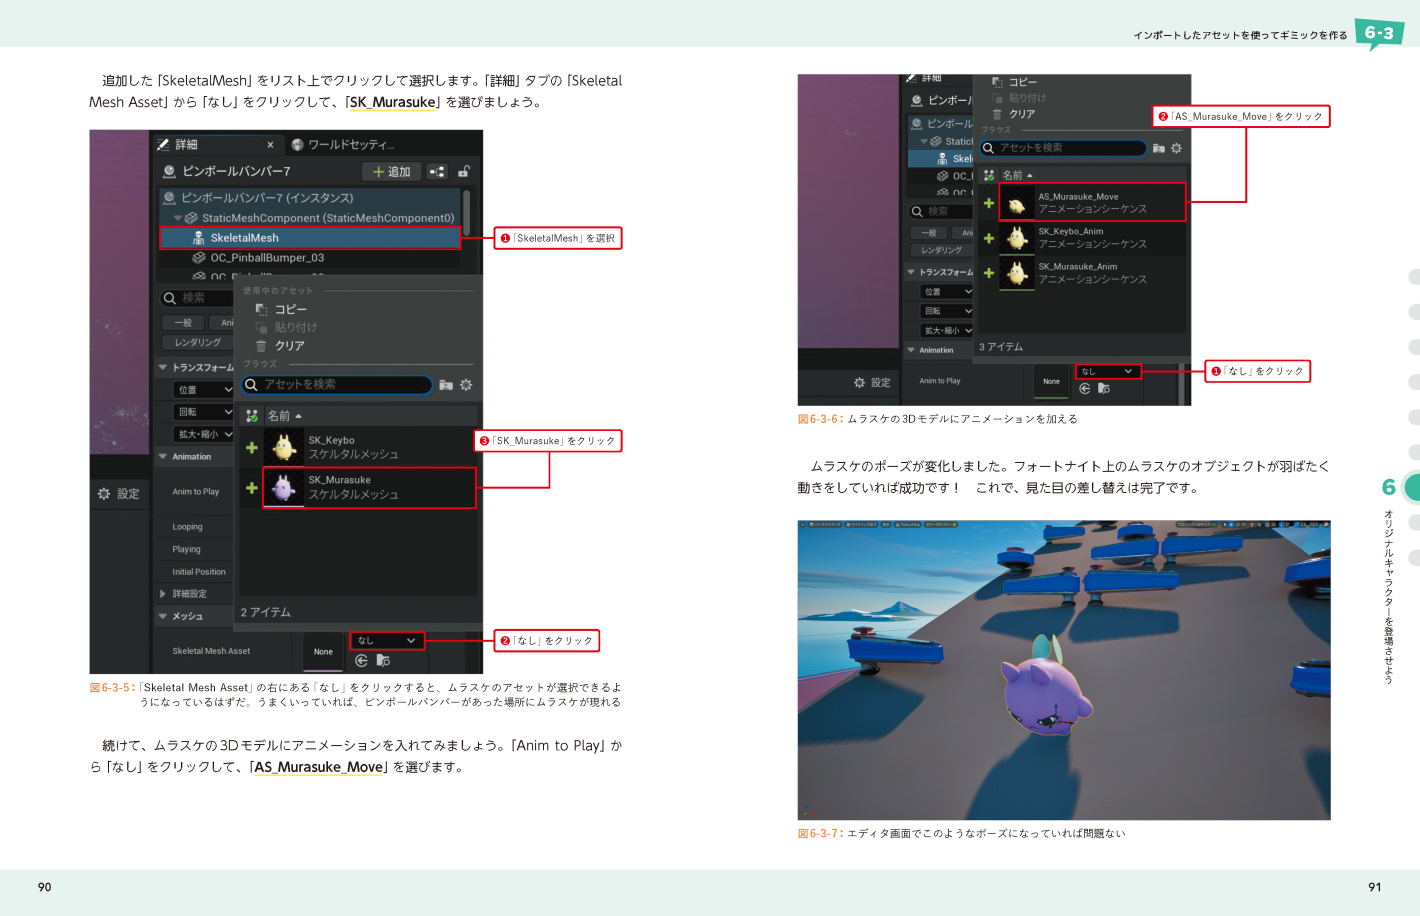This screenshot has height=916, width=1420.
Task: Choose コピー in figure 6-3-5's menu
Action: (281, 310)
